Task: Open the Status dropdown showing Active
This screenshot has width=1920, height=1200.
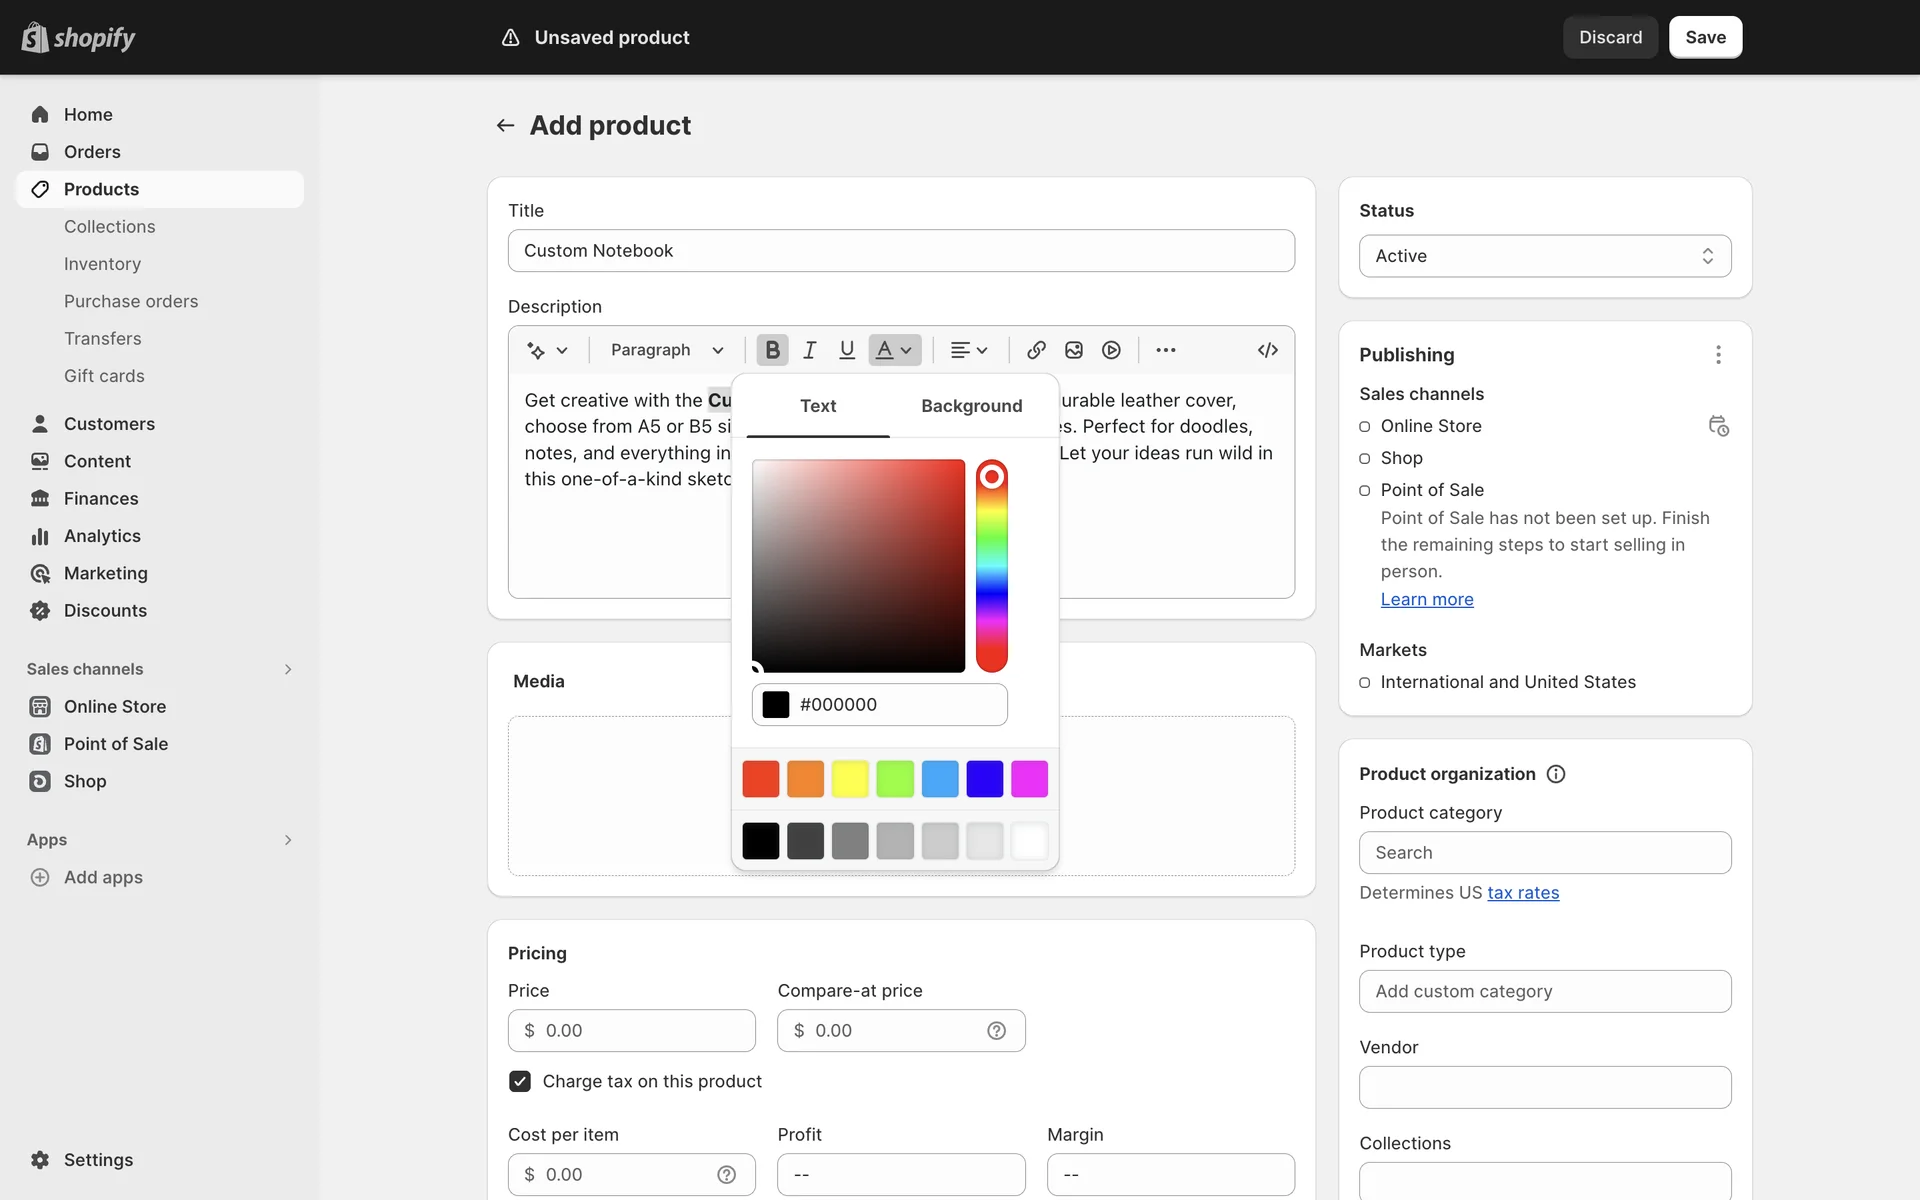Action: pos(1544,256)
